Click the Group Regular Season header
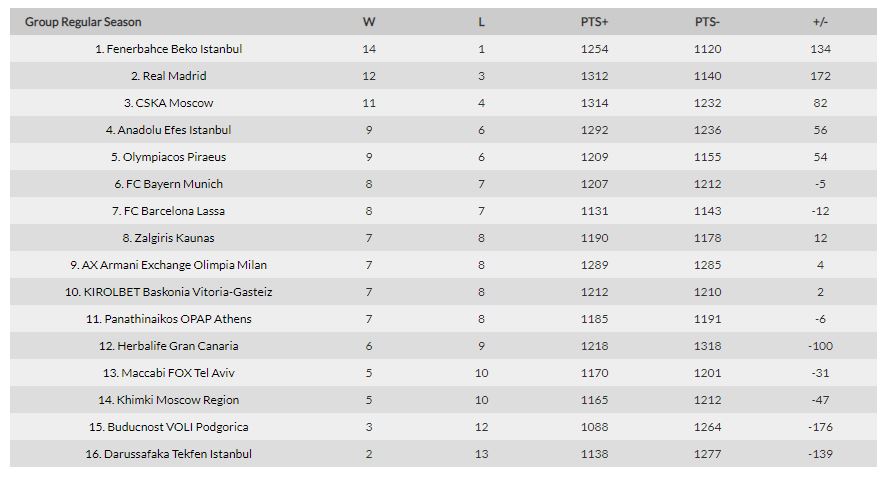 point(83,22)
